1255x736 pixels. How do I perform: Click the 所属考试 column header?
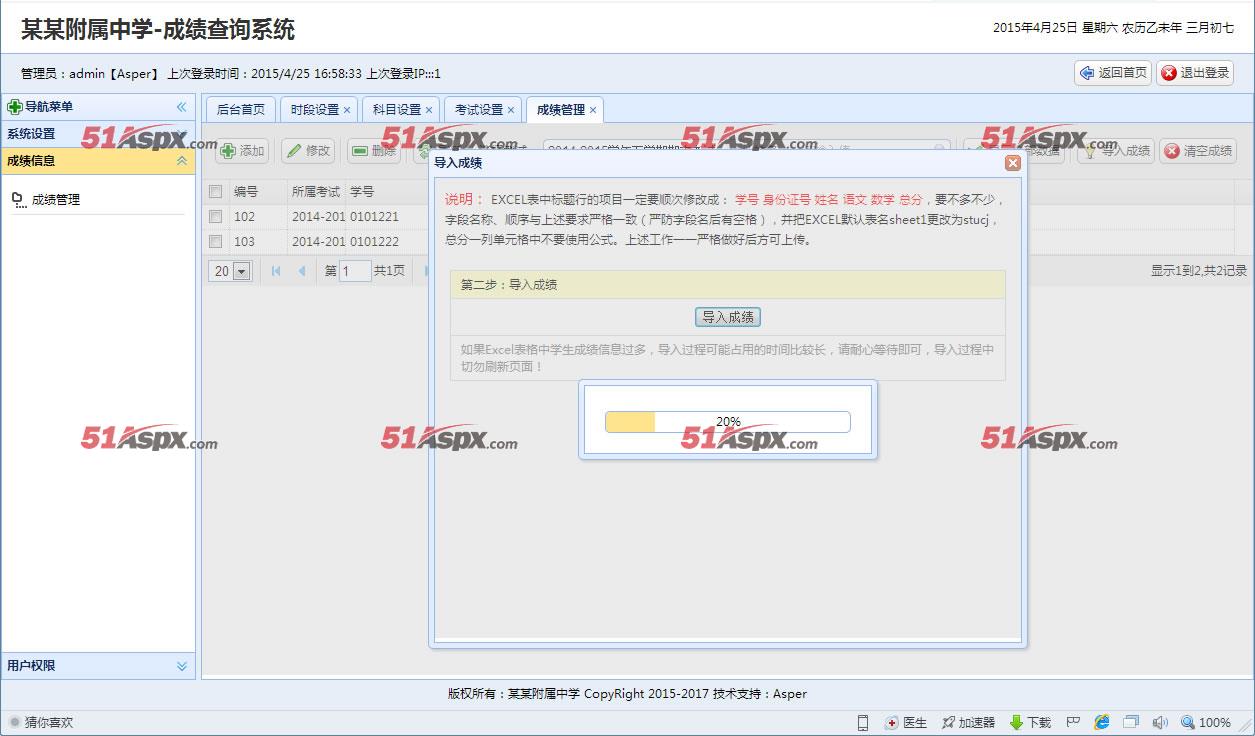coord(316,191)
